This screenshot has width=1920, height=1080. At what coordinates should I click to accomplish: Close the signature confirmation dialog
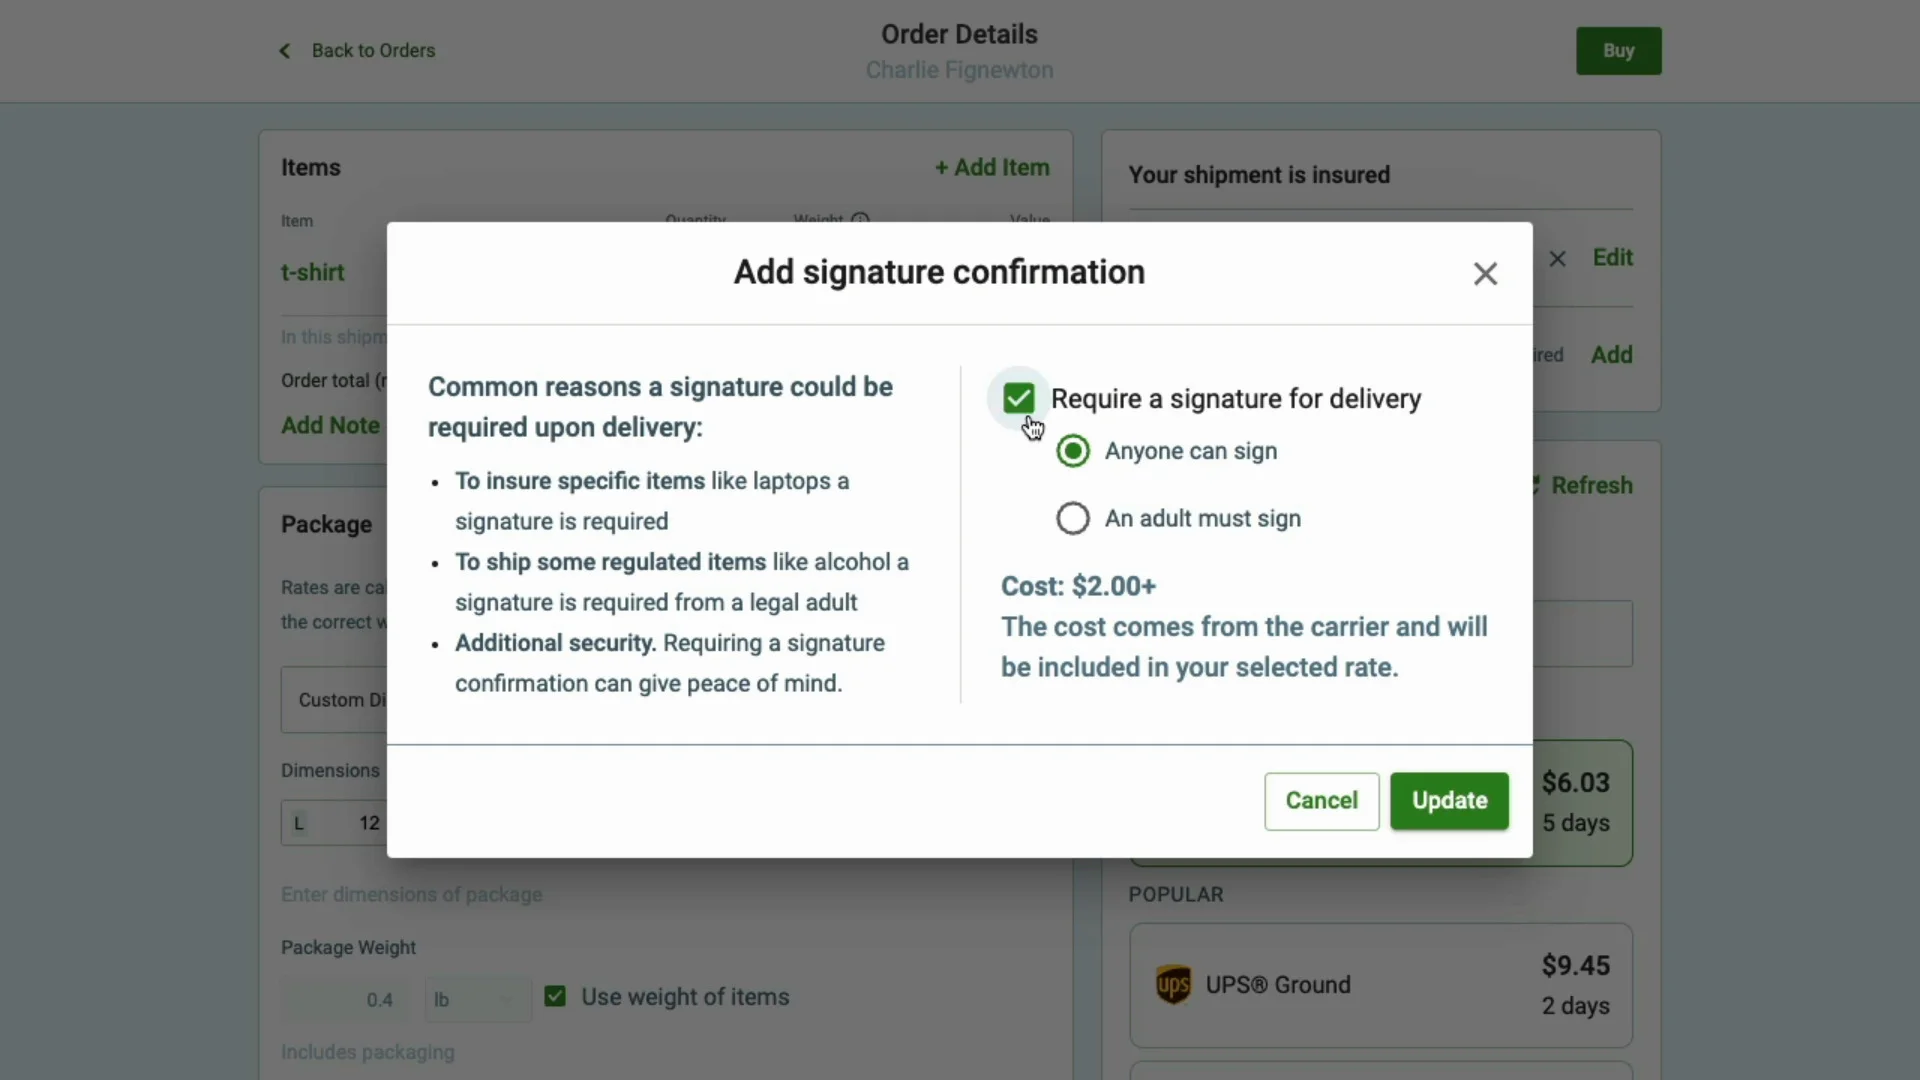(1485, 274)
